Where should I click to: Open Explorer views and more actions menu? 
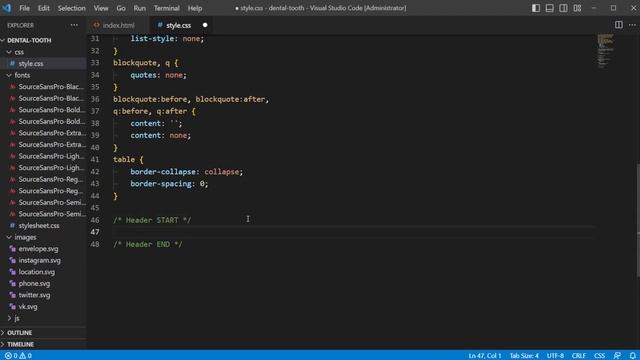point(74,25)
